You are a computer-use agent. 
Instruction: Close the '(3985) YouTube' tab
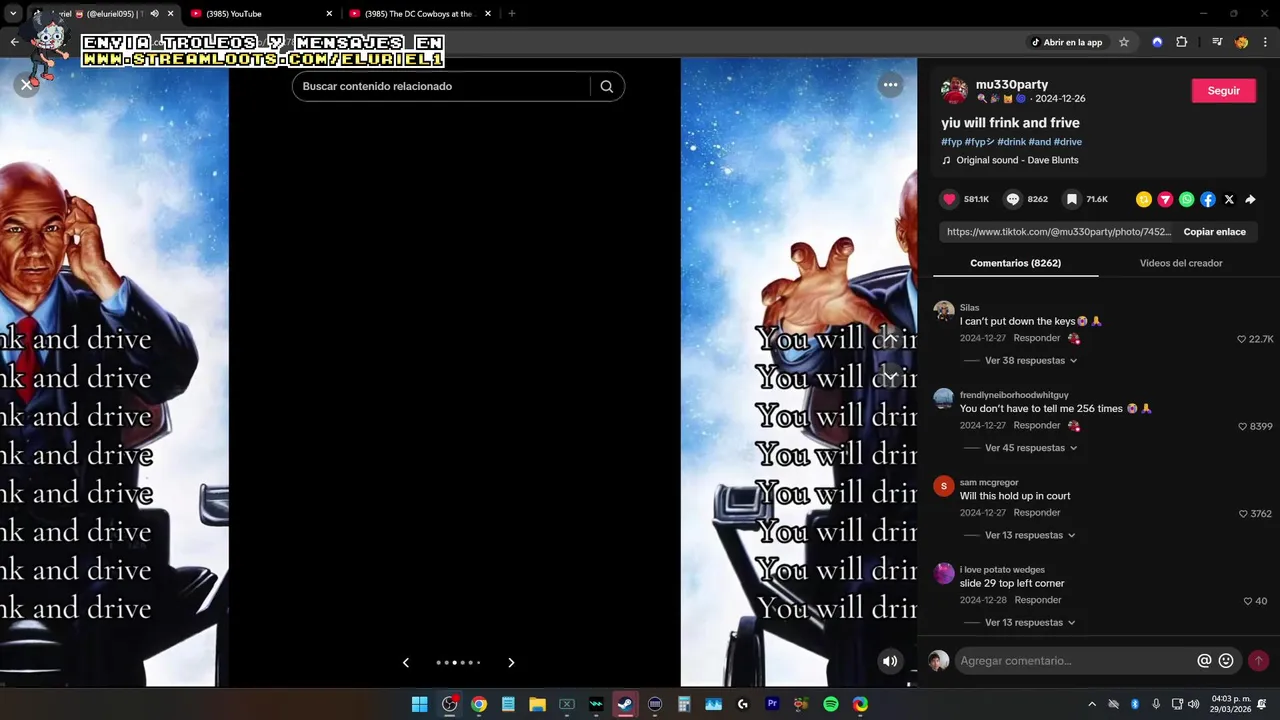(x=329, y=14)
